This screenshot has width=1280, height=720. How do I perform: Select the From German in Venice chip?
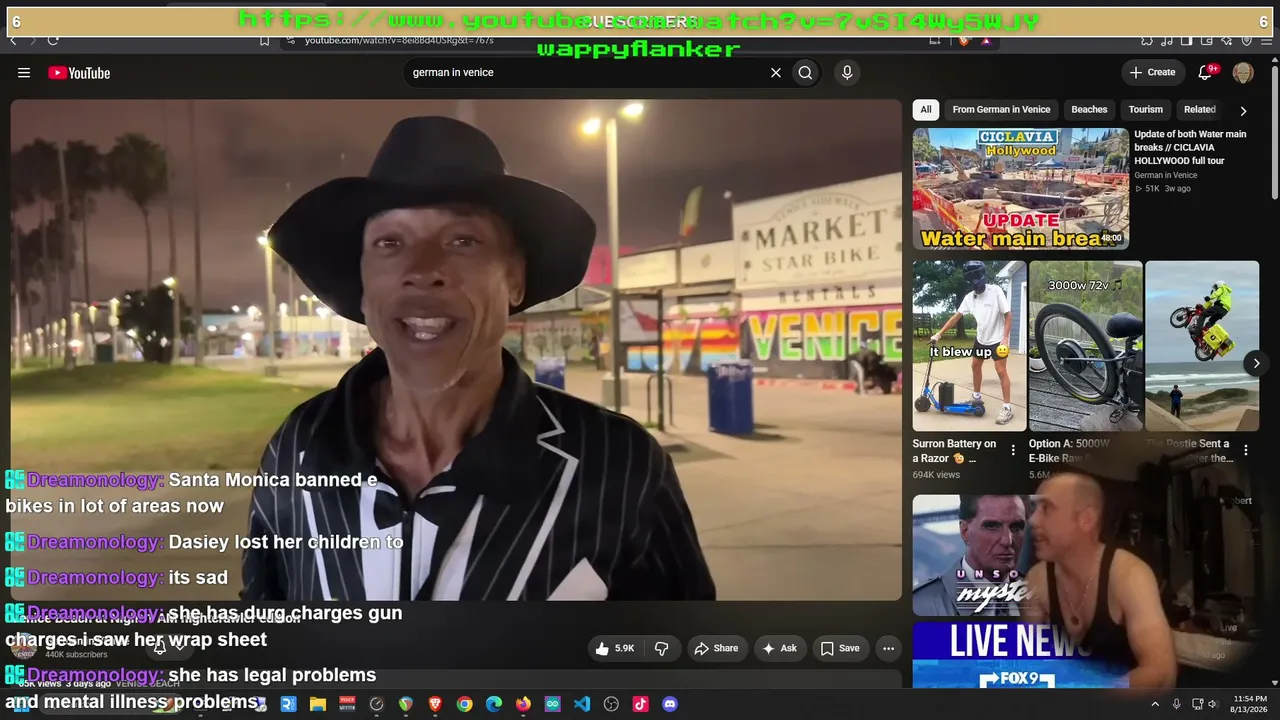(1001, 110)
